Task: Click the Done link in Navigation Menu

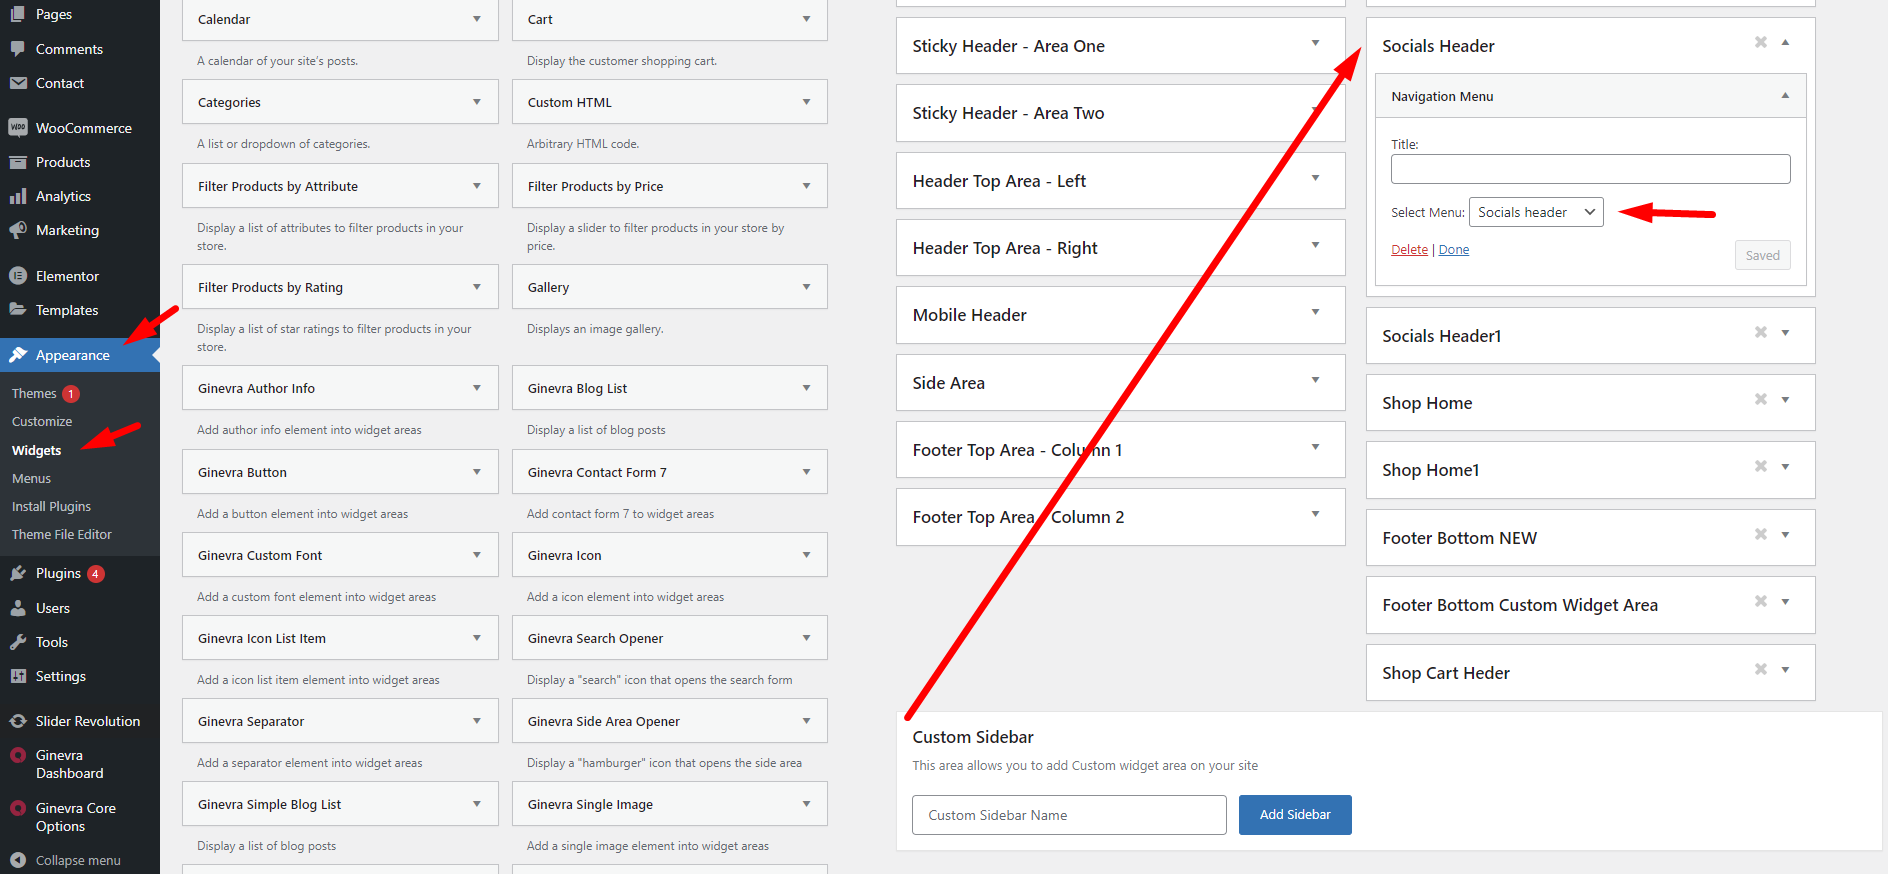Action: 1454,250
